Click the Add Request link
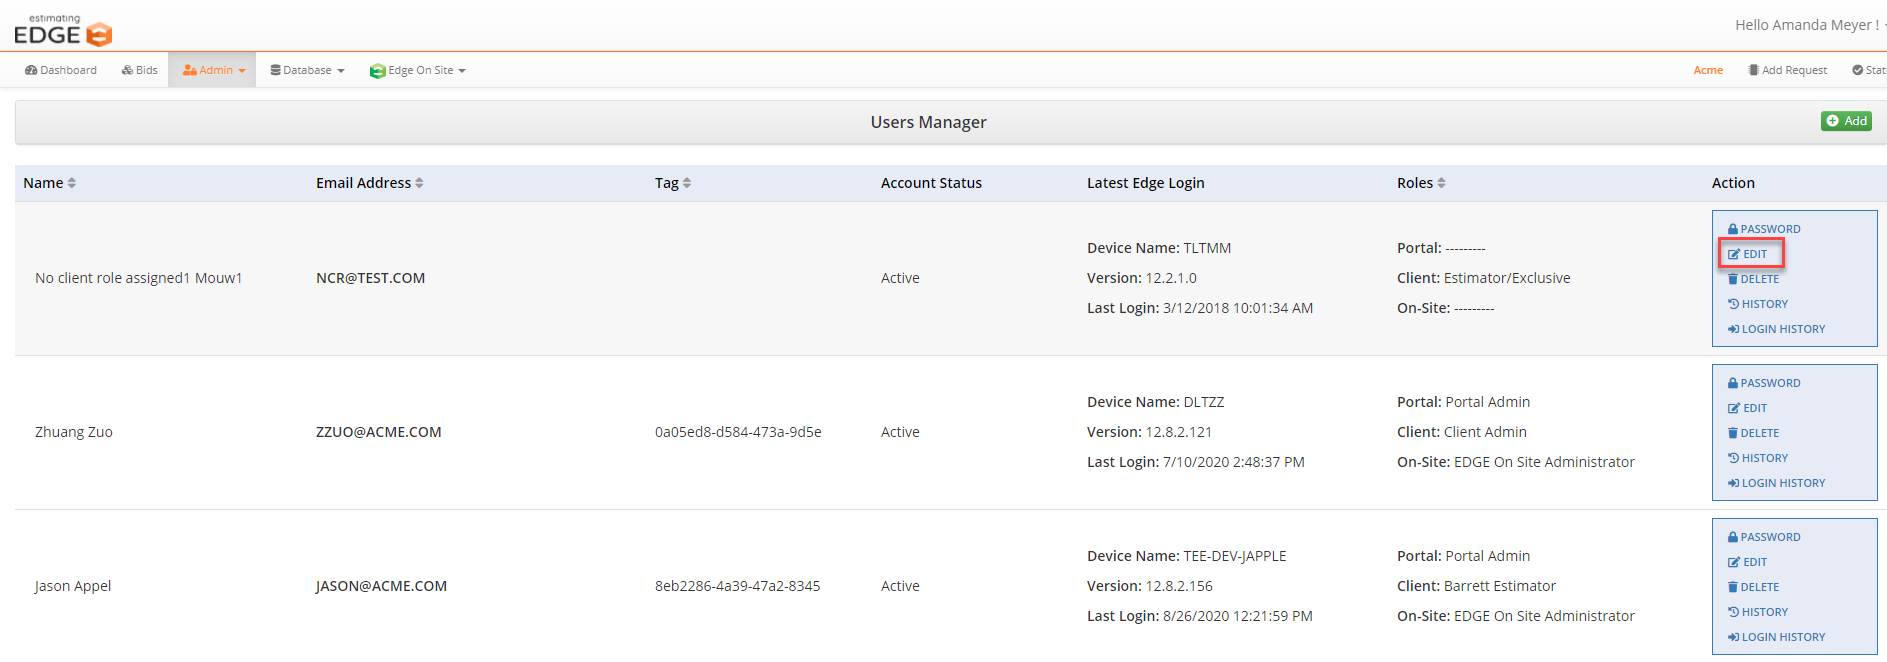This screenshot has height=662, width=1887. click(1787, 70)
